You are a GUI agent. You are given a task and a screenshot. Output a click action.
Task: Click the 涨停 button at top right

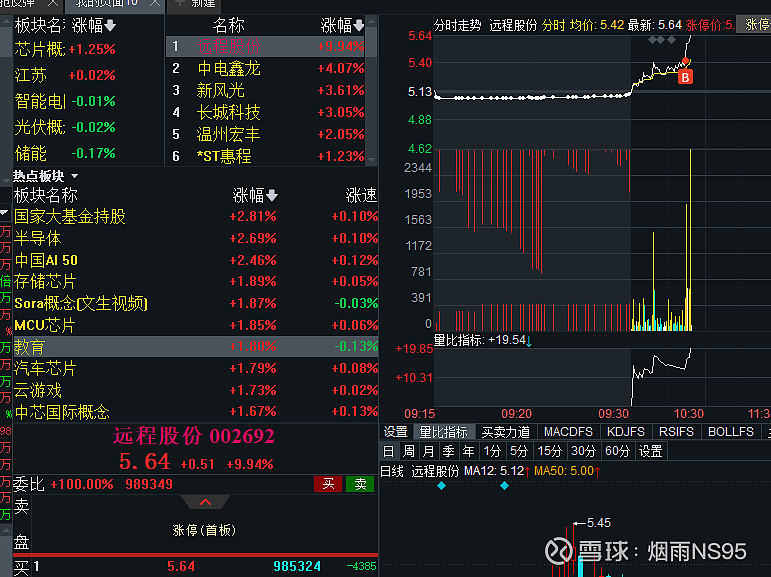point(756,25)
